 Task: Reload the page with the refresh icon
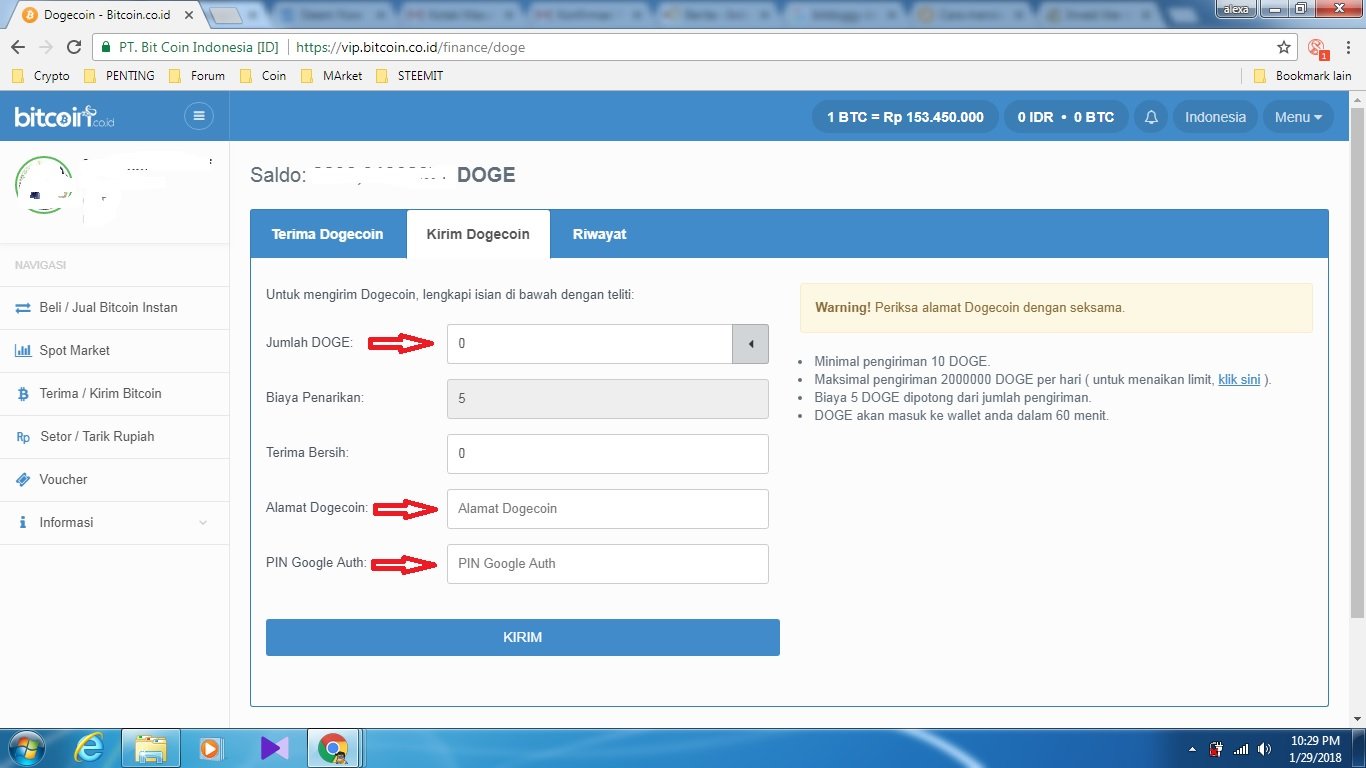click(x=74, y=47)
